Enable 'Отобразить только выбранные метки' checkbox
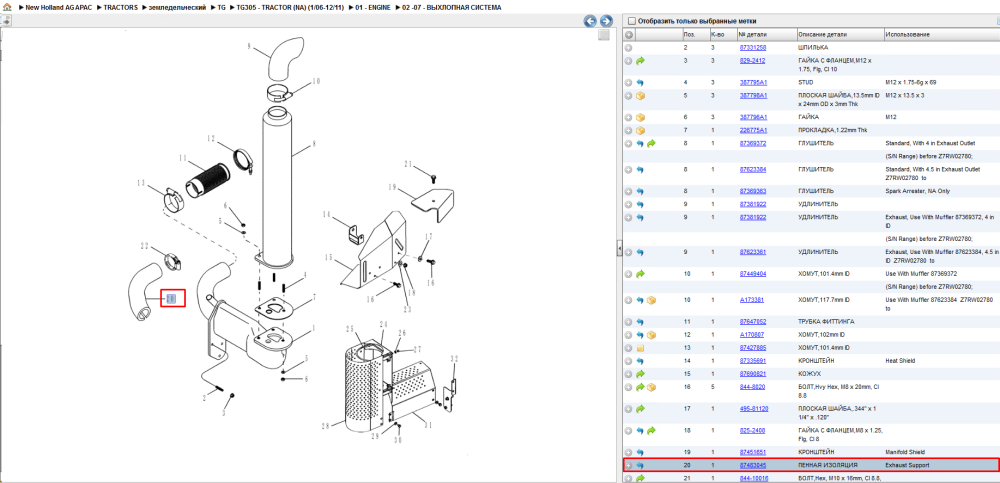This screenshot has width=1000, height=483. pyautogui.click(x=633, y=21)
